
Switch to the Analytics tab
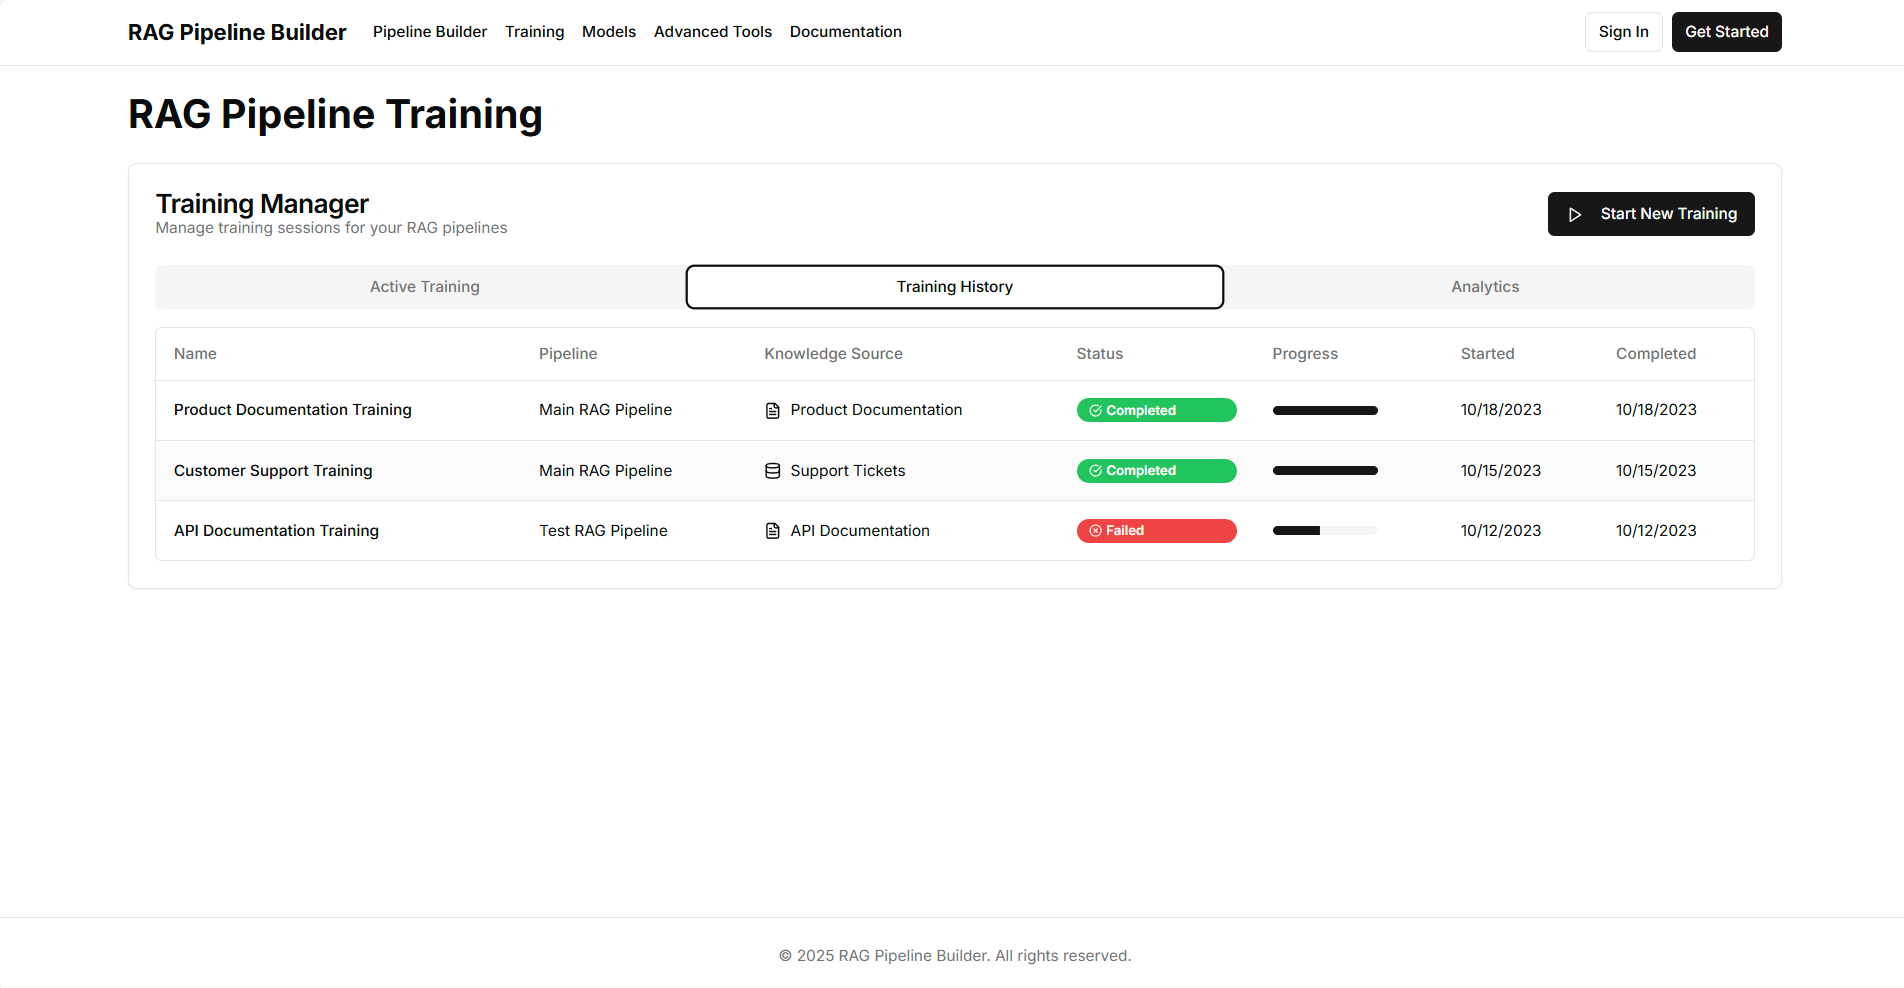coord(1485,287)
